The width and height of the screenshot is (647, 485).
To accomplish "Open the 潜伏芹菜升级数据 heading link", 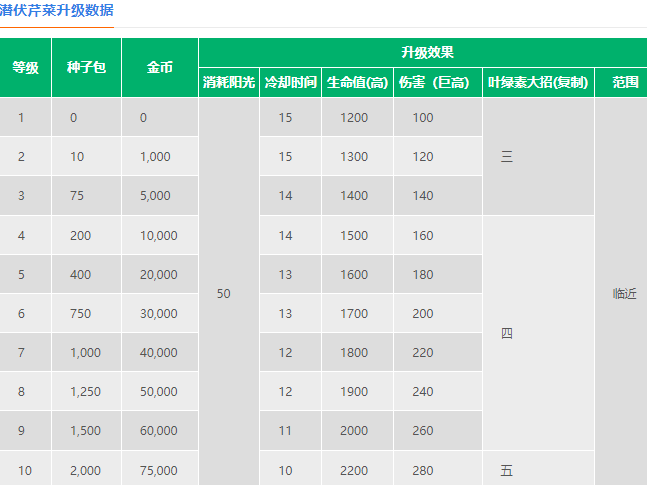I will pos(57,10).
